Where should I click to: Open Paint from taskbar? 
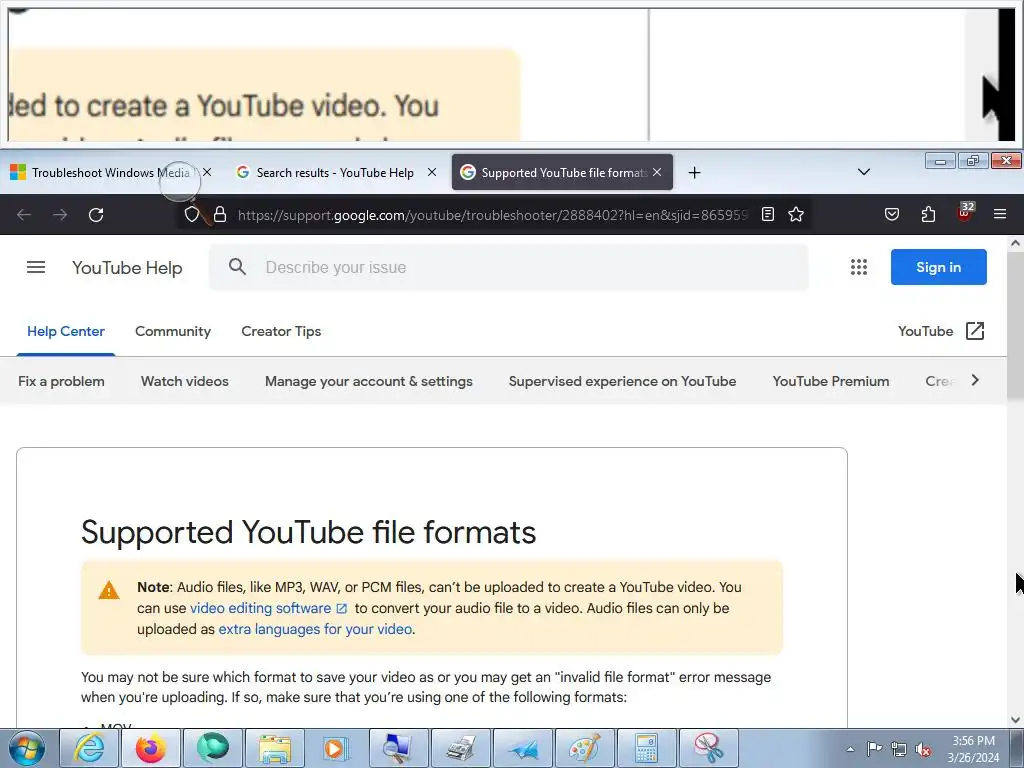[584, 748]
